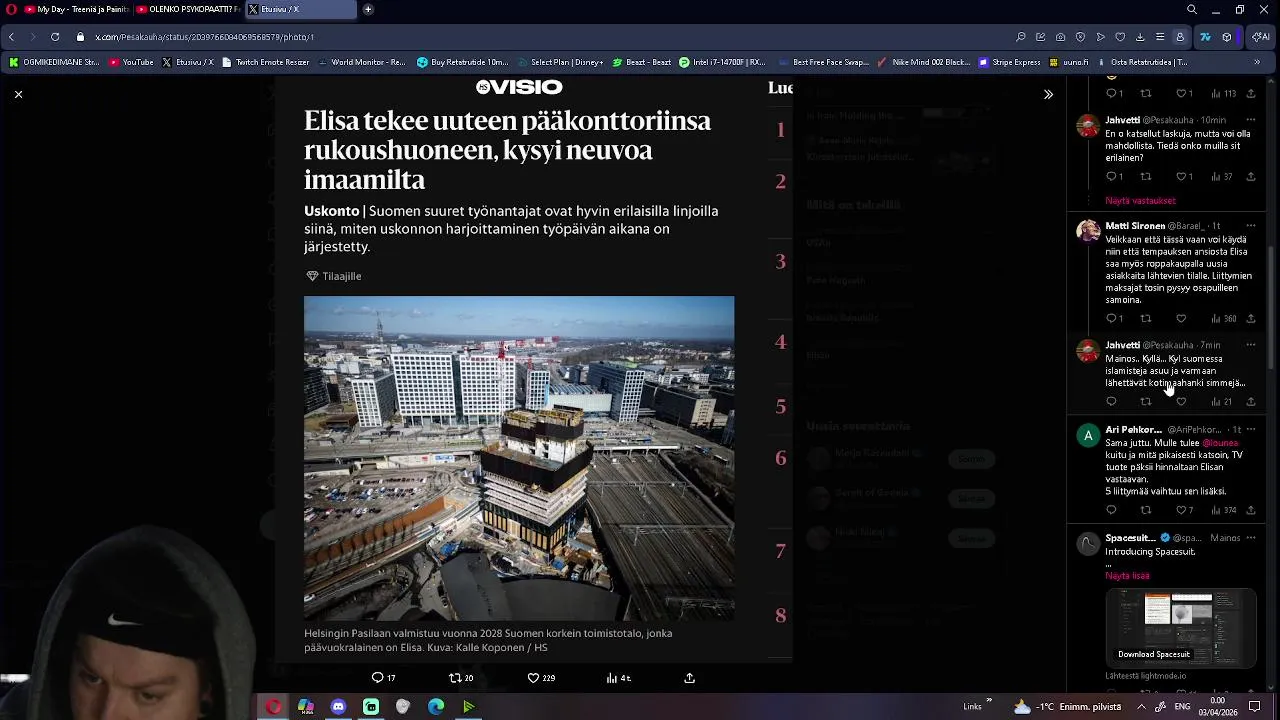Screen dimensions: 1280x720
Task: View stats (21) on Jahvetti's 7min comment
Action: 1222,402
